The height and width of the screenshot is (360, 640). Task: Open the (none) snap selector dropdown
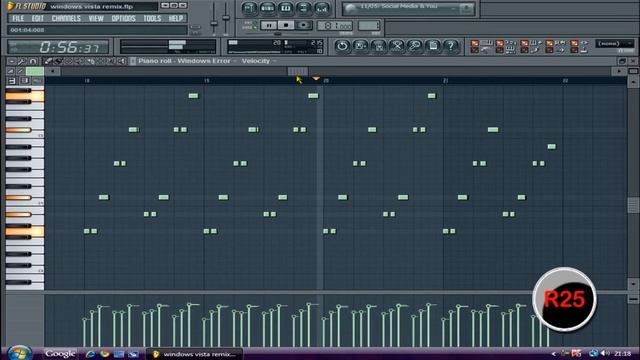coord(615,44)
